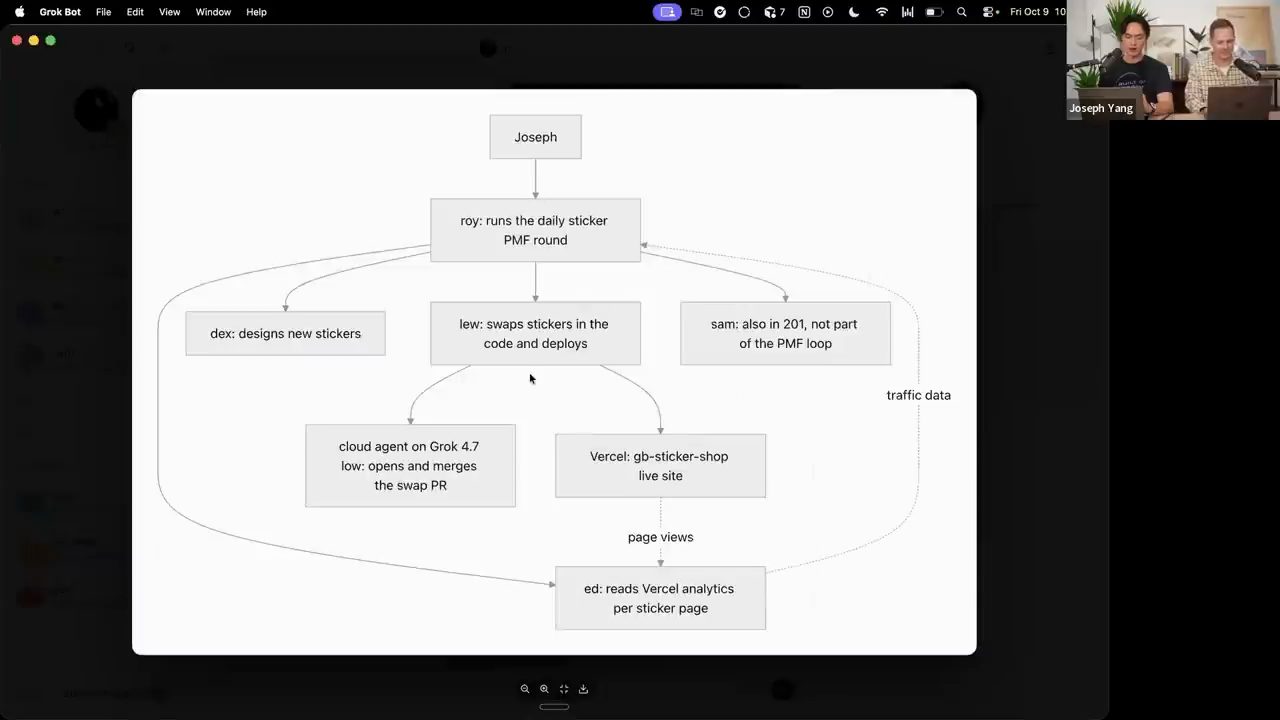
Task: Click the 'roy: runs the daily sticker' node
Action: pos(535,230)
